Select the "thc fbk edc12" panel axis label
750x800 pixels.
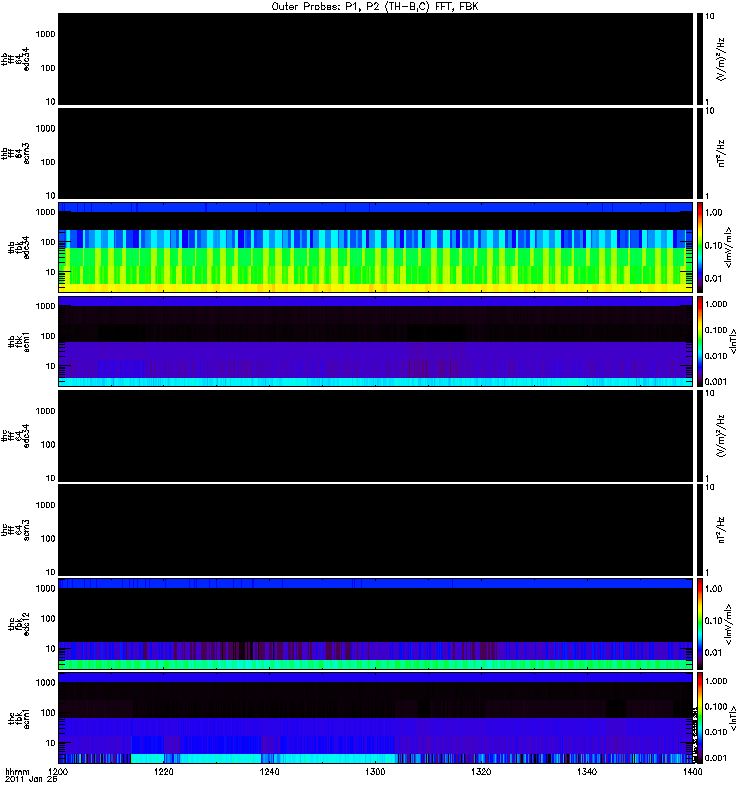click(19, 624)
